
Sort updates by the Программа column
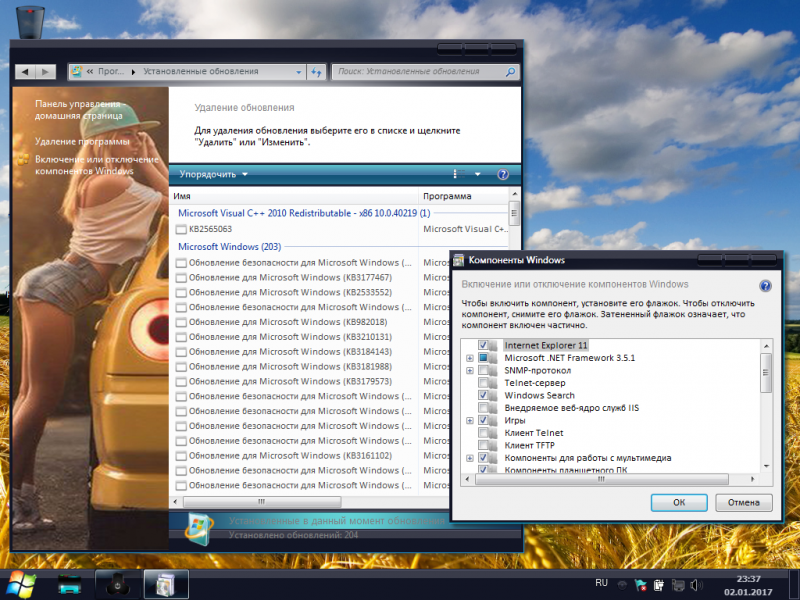pos(463,196)
